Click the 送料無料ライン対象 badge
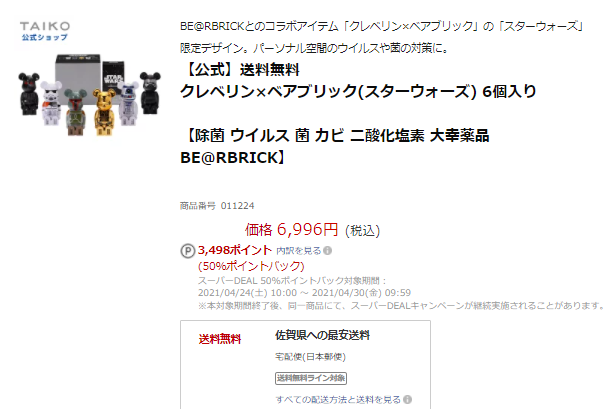The height and width of the screenshot is (409, 606). 311,378
